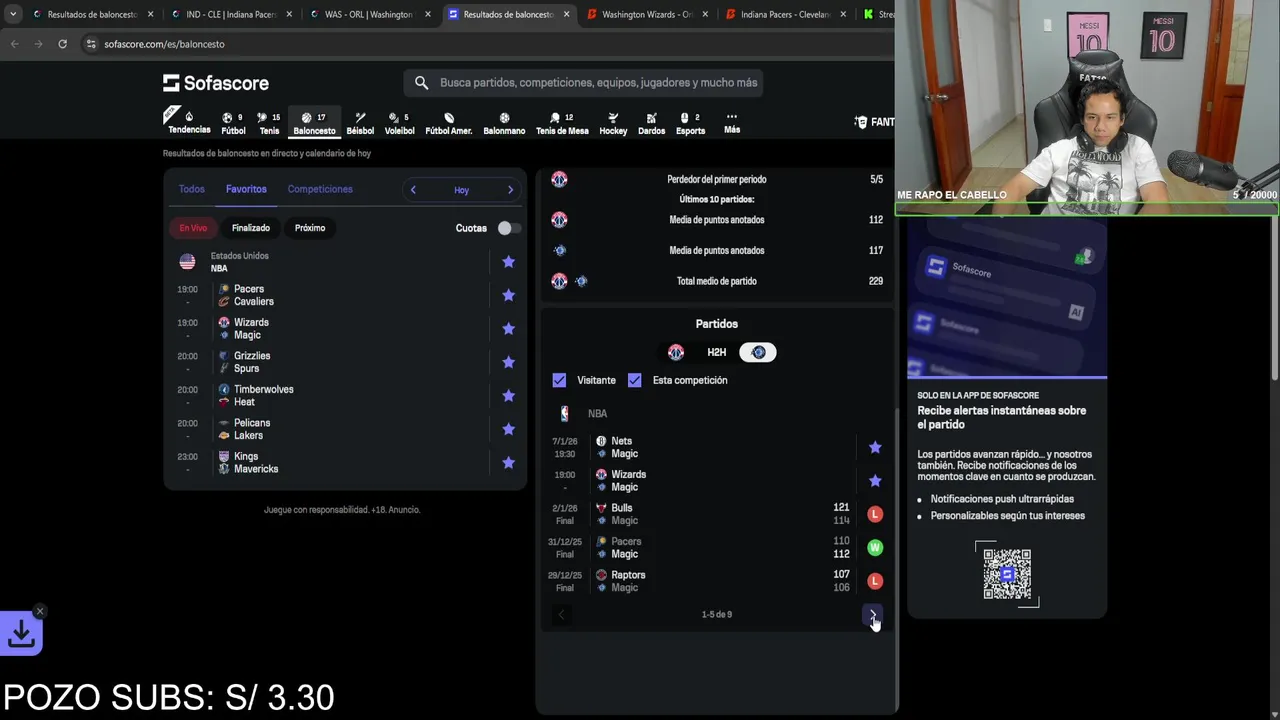Select Magic logo in Partidos switcher

click(758, 352)
